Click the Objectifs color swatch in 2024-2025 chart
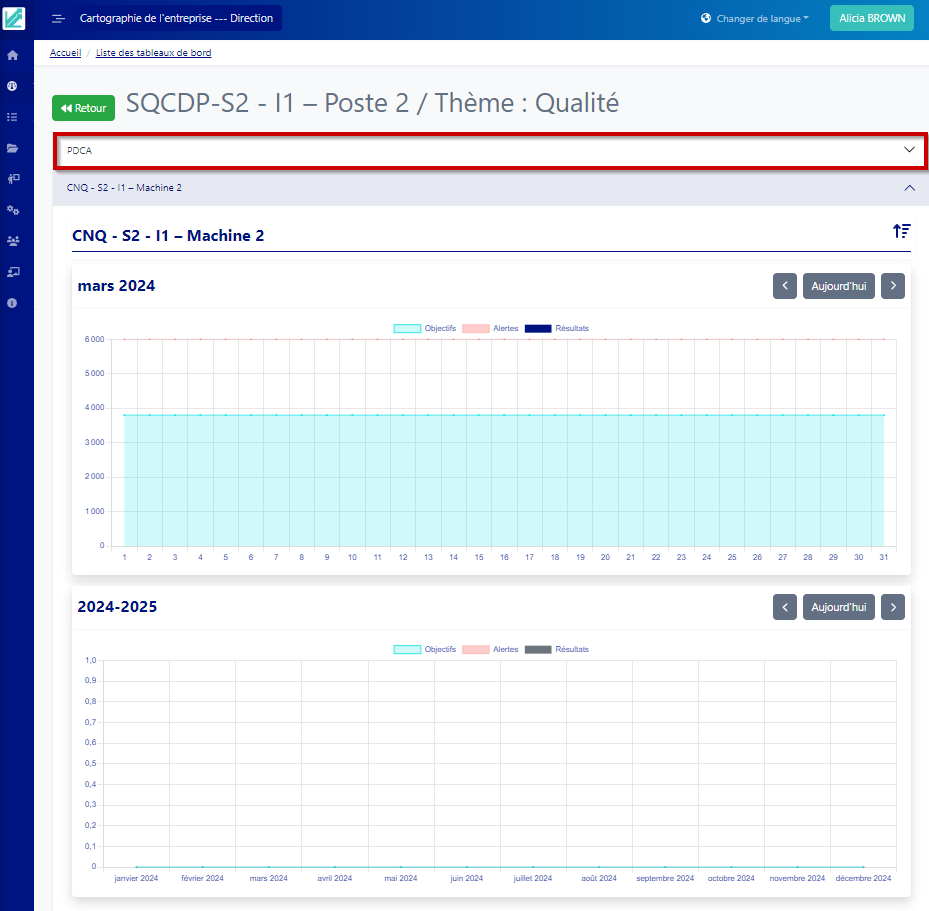 pos(407,649)
